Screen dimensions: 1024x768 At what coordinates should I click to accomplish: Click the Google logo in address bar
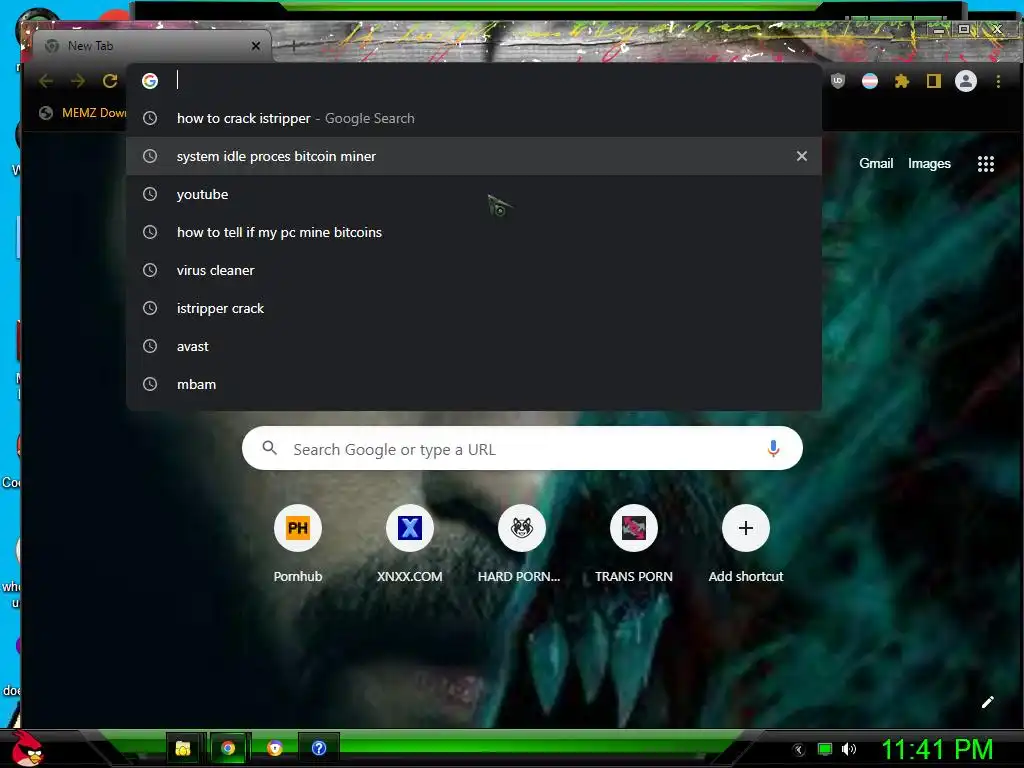click(150, 80)
